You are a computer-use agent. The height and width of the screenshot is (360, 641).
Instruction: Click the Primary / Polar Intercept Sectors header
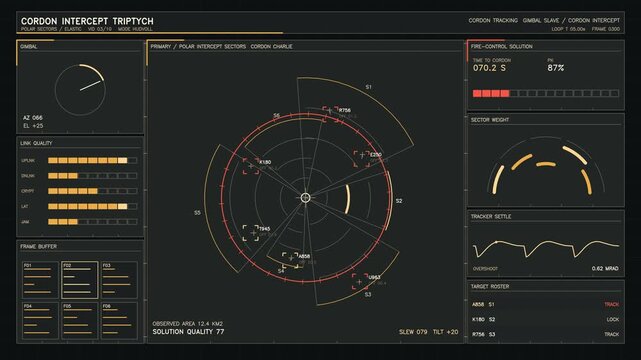221,47
